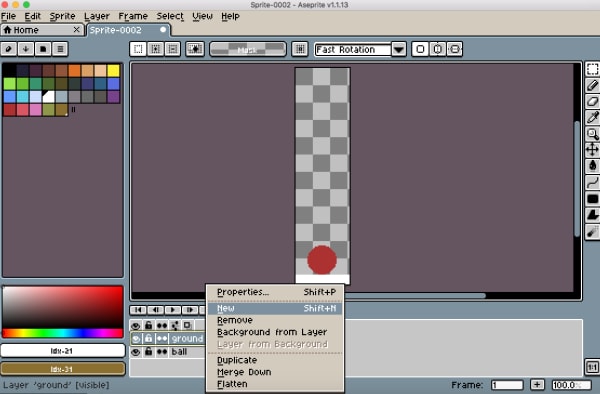Open the Layer menu in menu bar
Viewport: 600px width, 394px height.
point(97,16)
